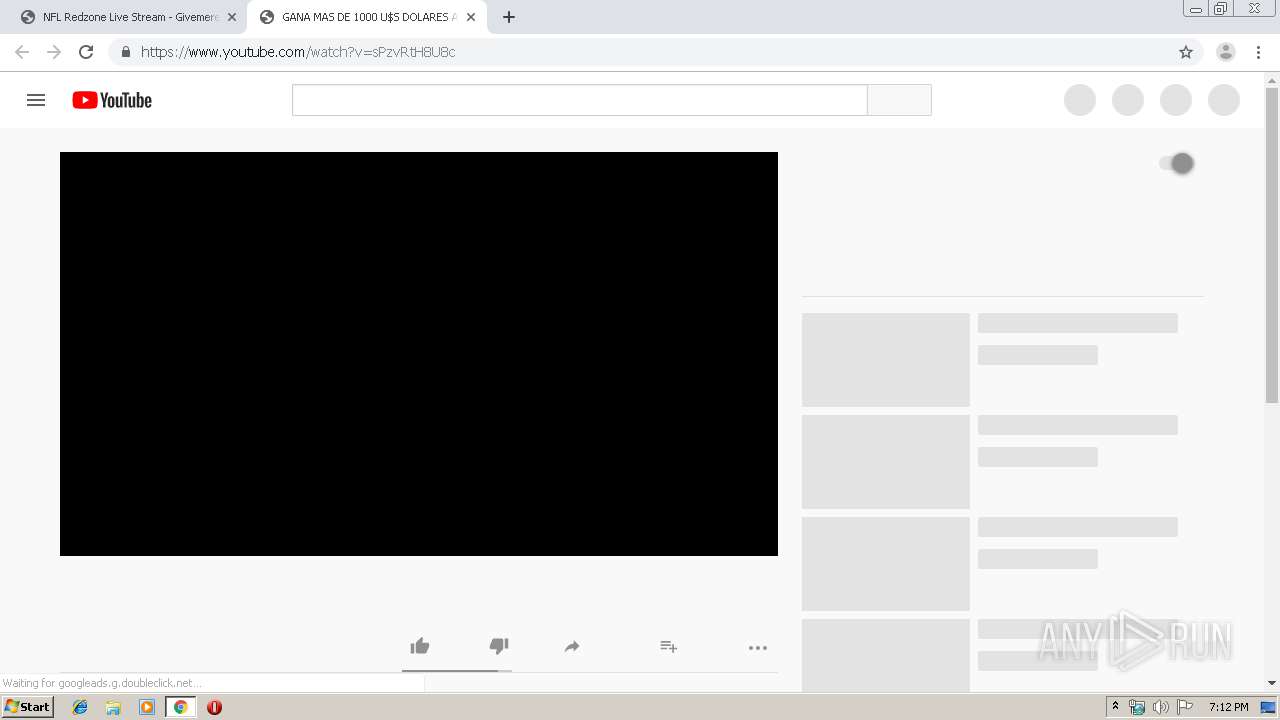Click the black video player area

pos(419,354)
